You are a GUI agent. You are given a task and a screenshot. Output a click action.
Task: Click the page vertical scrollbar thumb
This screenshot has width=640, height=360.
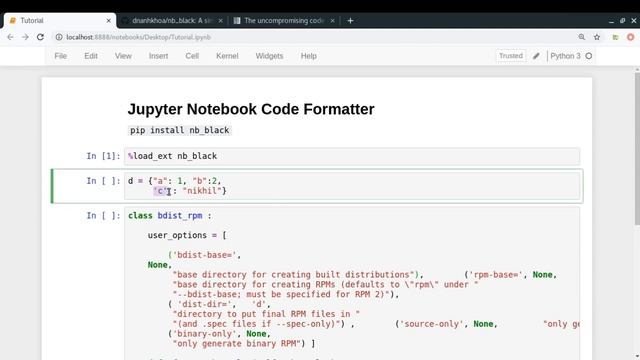point(637,148)
